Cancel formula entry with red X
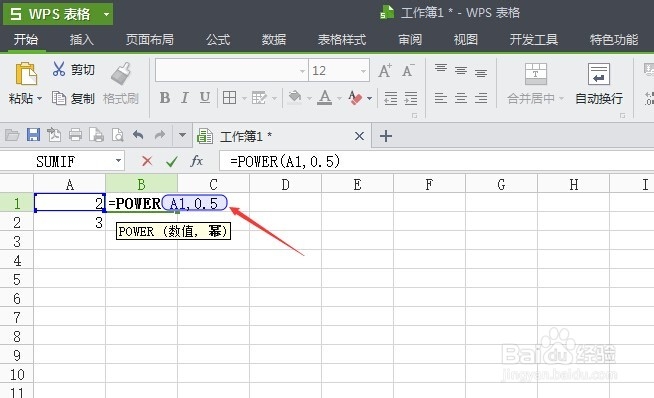 [147, 161]
